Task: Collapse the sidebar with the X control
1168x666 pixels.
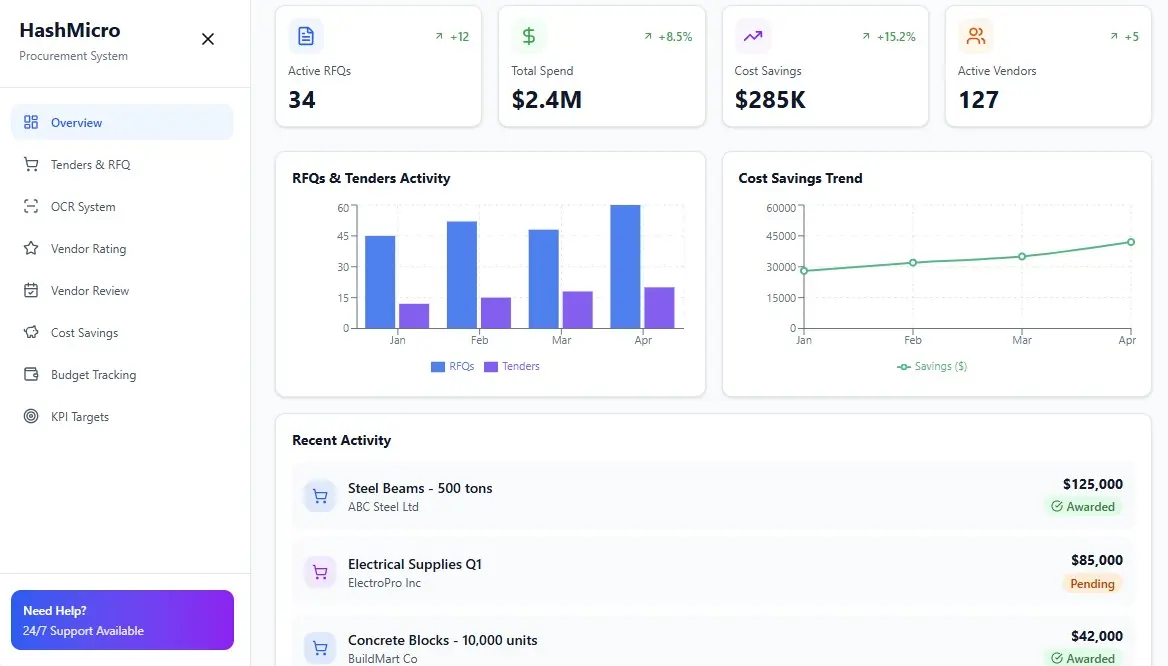Action: point(207,39)
